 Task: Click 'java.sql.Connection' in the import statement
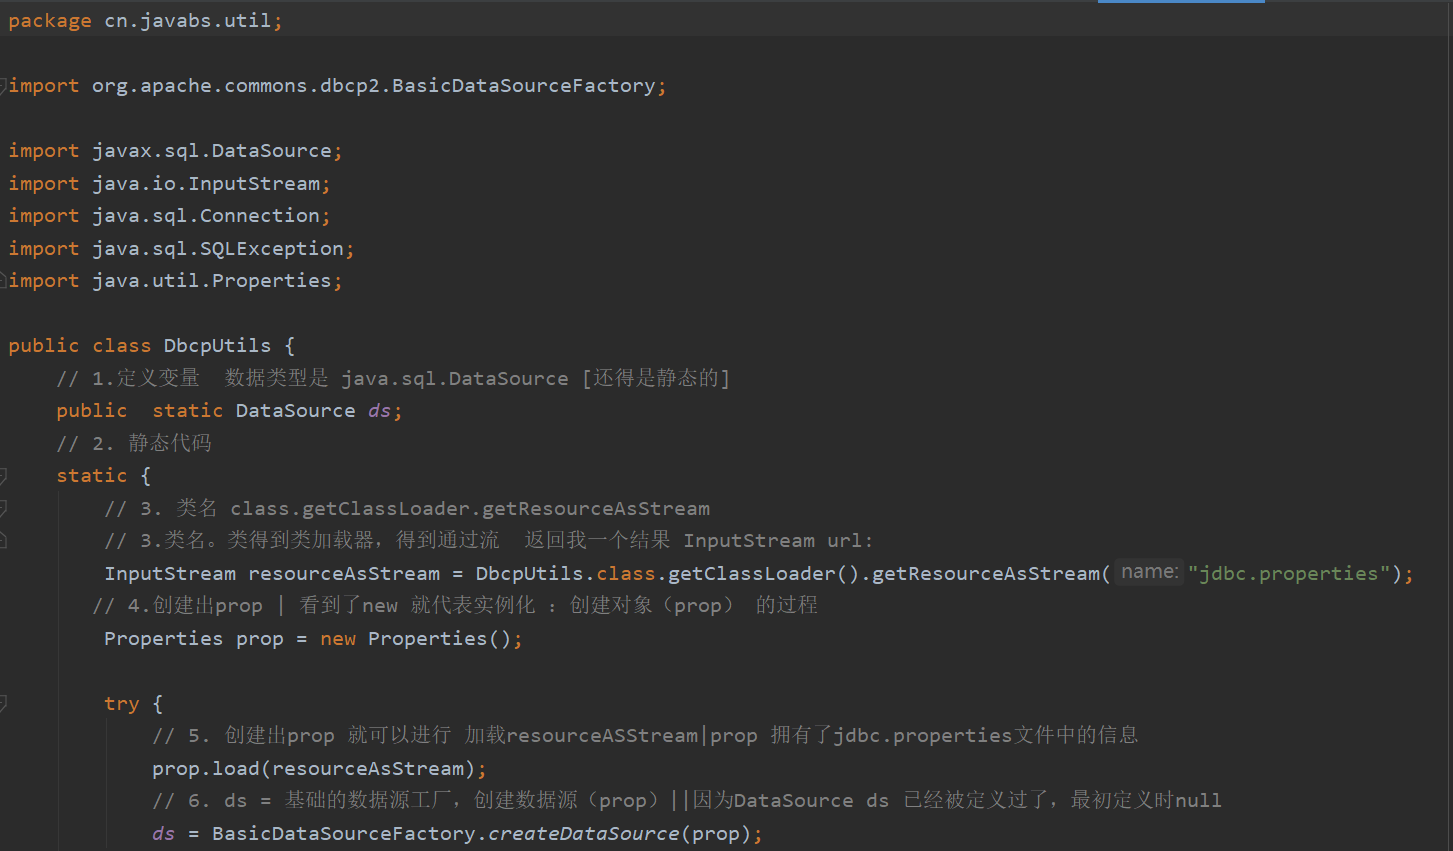pos(206,216)
